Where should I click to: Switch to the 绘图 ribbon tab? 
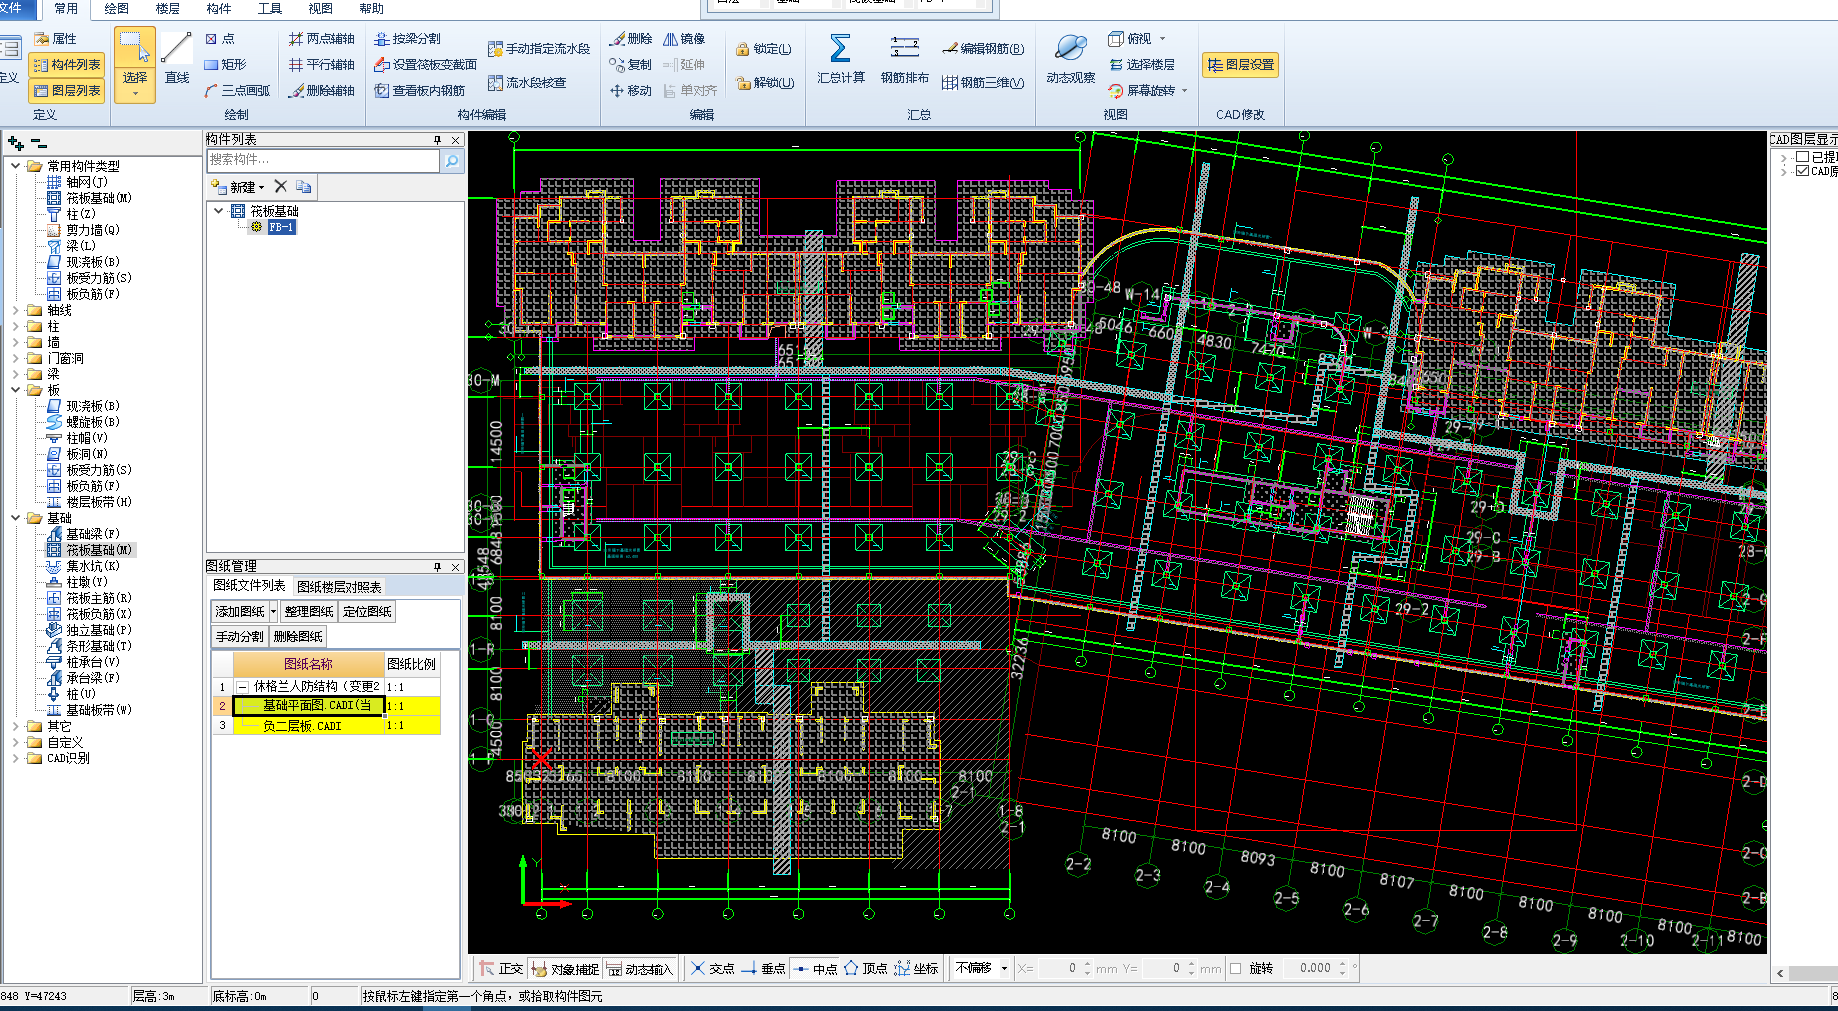(117, 9)
